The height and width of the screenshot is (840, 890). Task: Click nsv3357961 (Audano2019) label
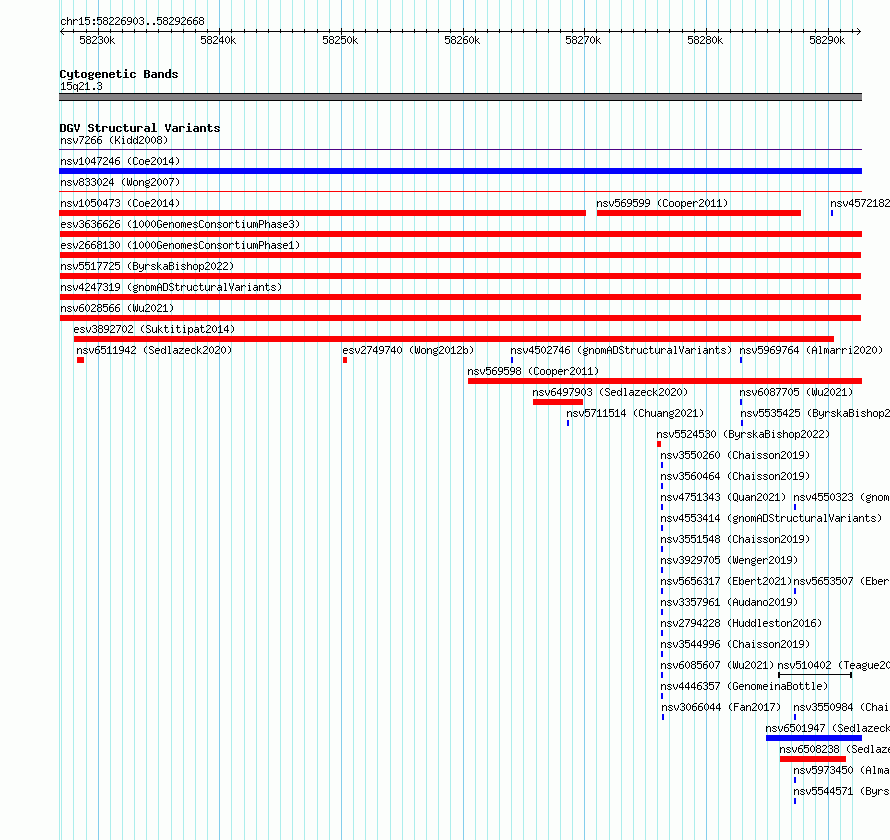(x=729, y=602)
